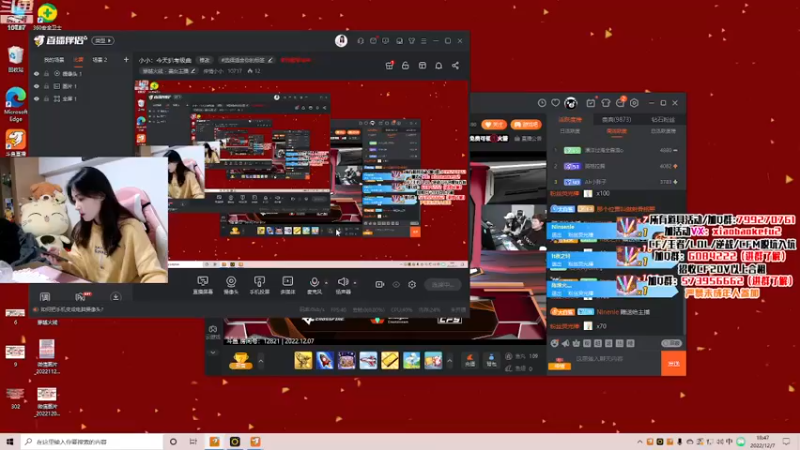Click the download icon in companion bottom-left
Viewport: 800px width, 450px height.
(116, 297)
